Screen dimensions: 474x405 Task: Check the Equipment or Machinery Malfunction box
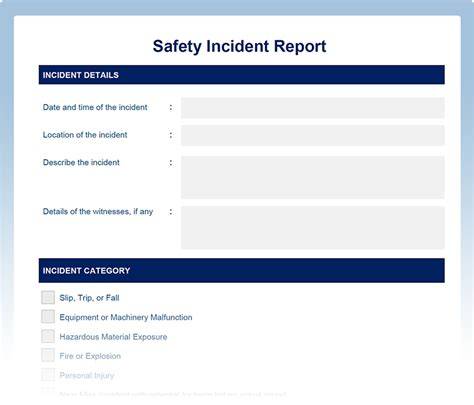tap(48, 317)
